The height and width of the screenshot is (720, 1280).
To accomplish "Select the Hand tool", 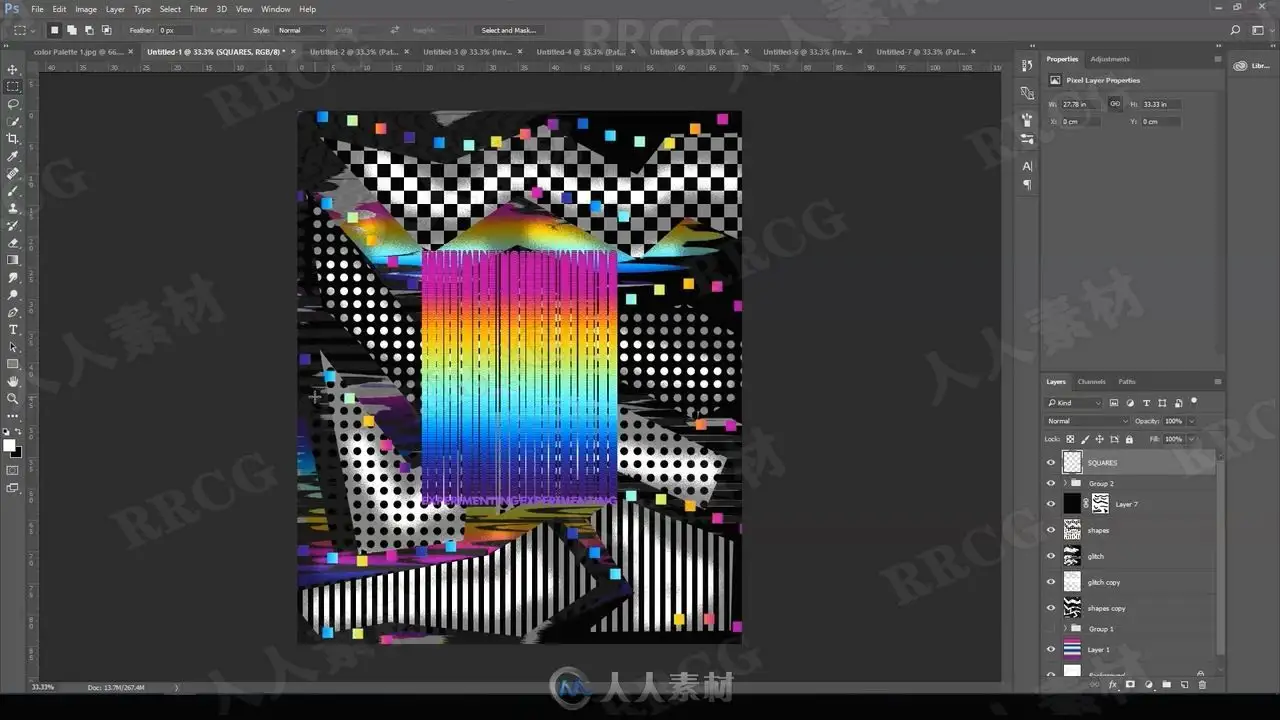I will [x=13, y=381].
